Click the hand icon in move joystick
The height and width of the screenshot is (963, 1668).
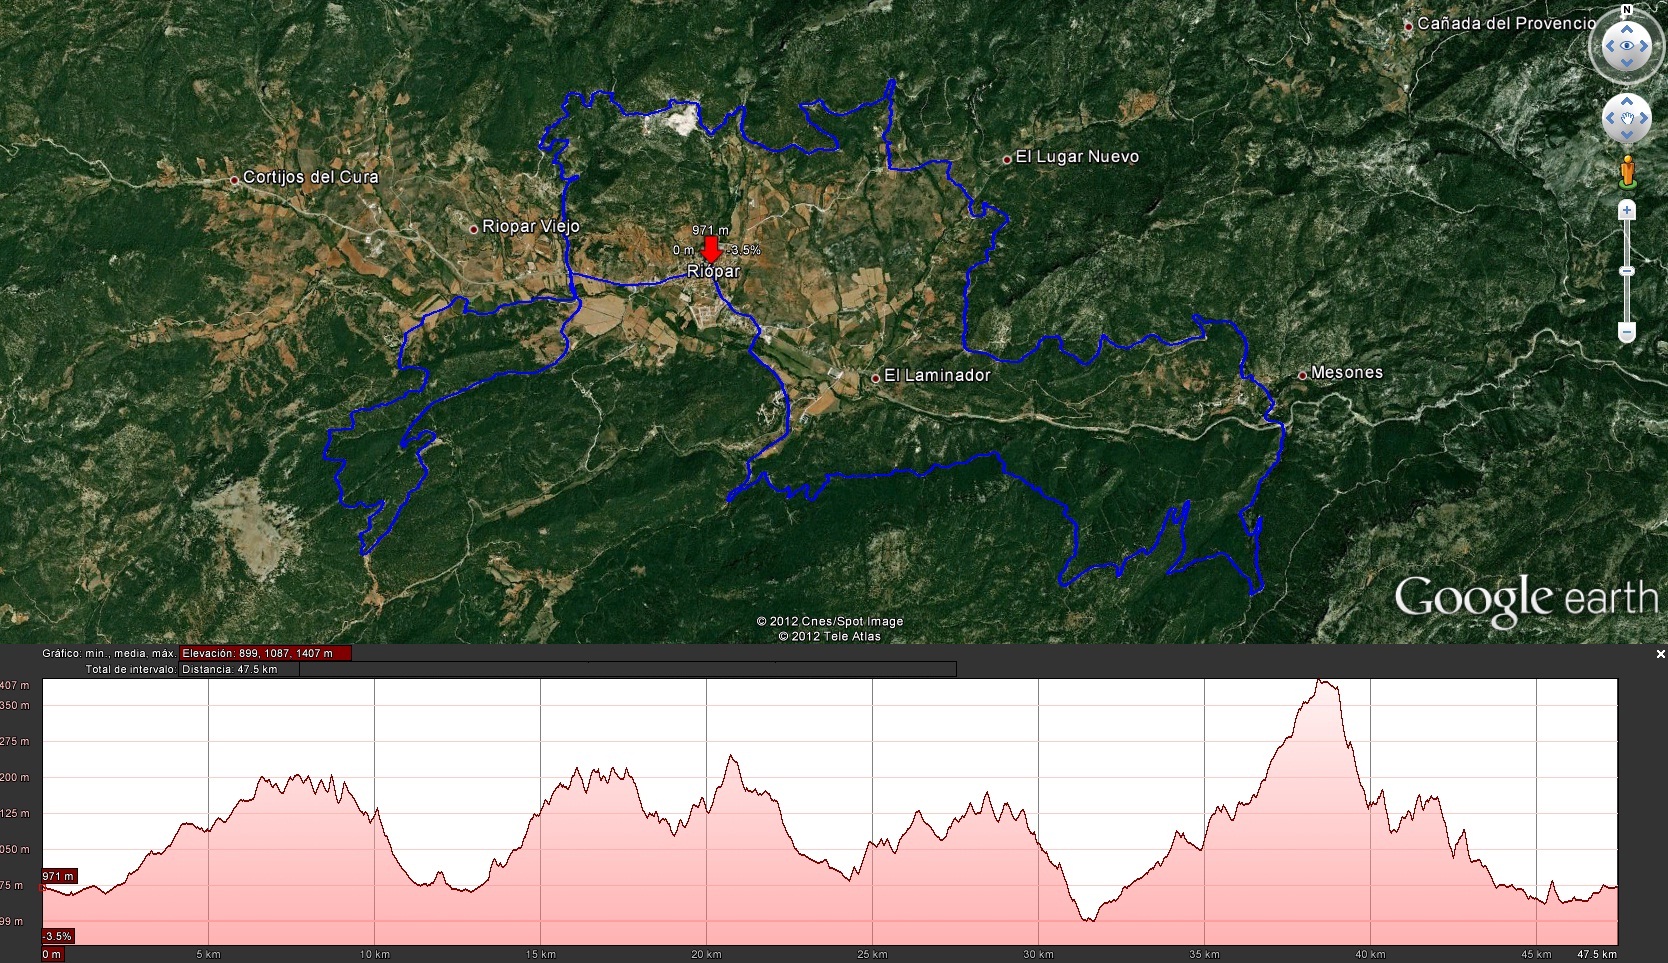tap(1627, 119)
